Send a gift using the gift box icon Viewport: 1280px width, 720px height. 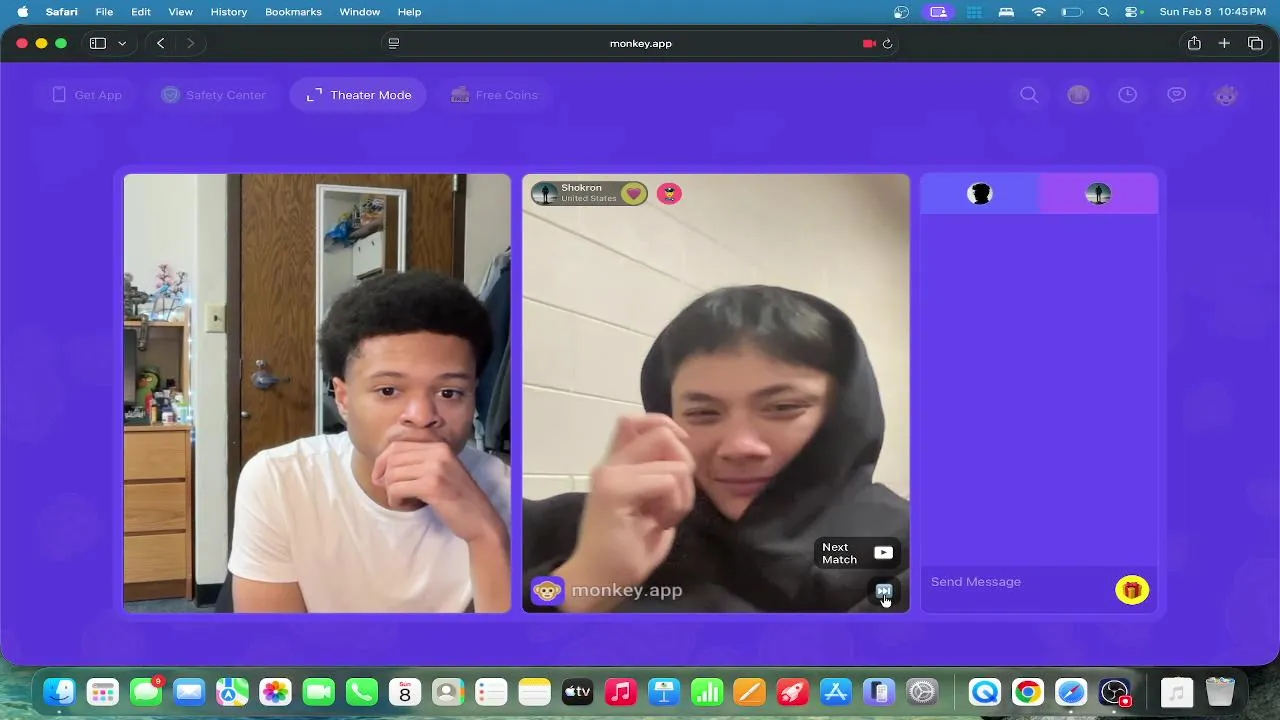1132,590
